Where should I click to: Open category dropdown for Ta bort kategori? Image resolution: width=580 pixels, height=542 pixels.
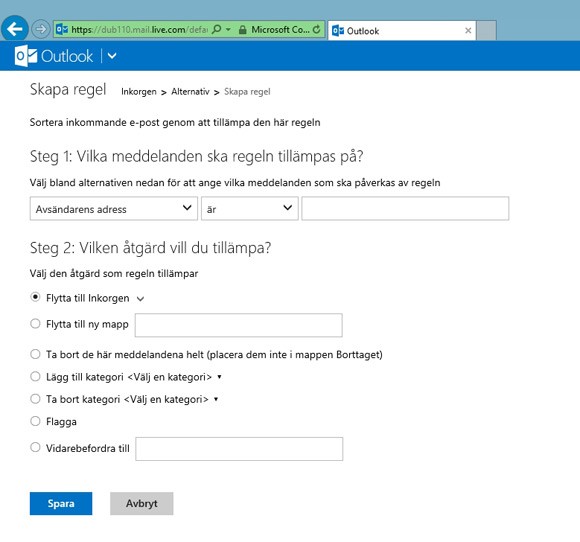tap(216, 399)
